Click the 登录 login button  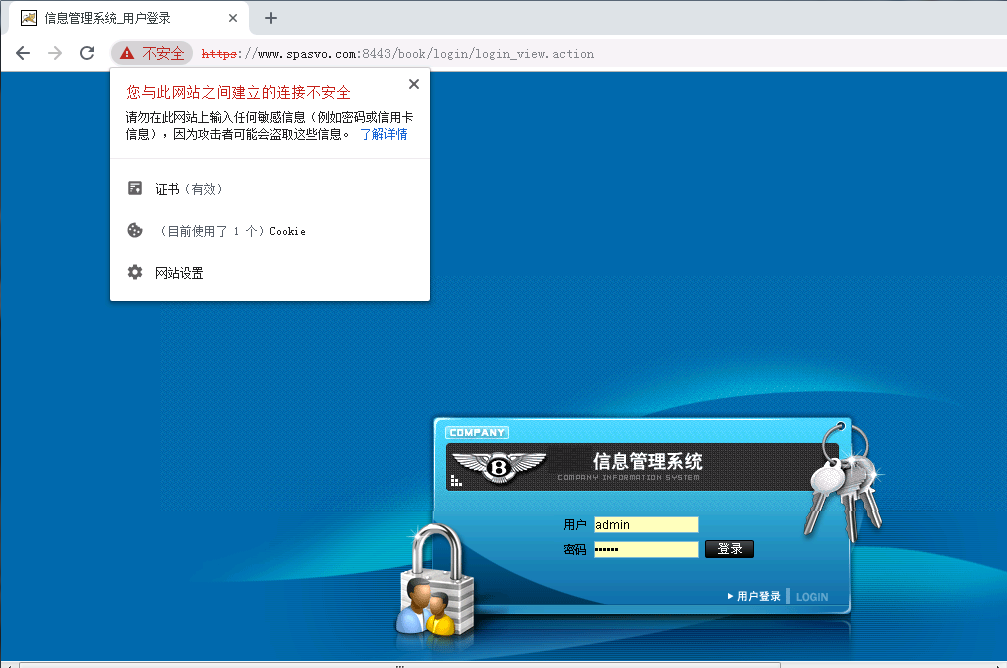click(x=729, y=549)
